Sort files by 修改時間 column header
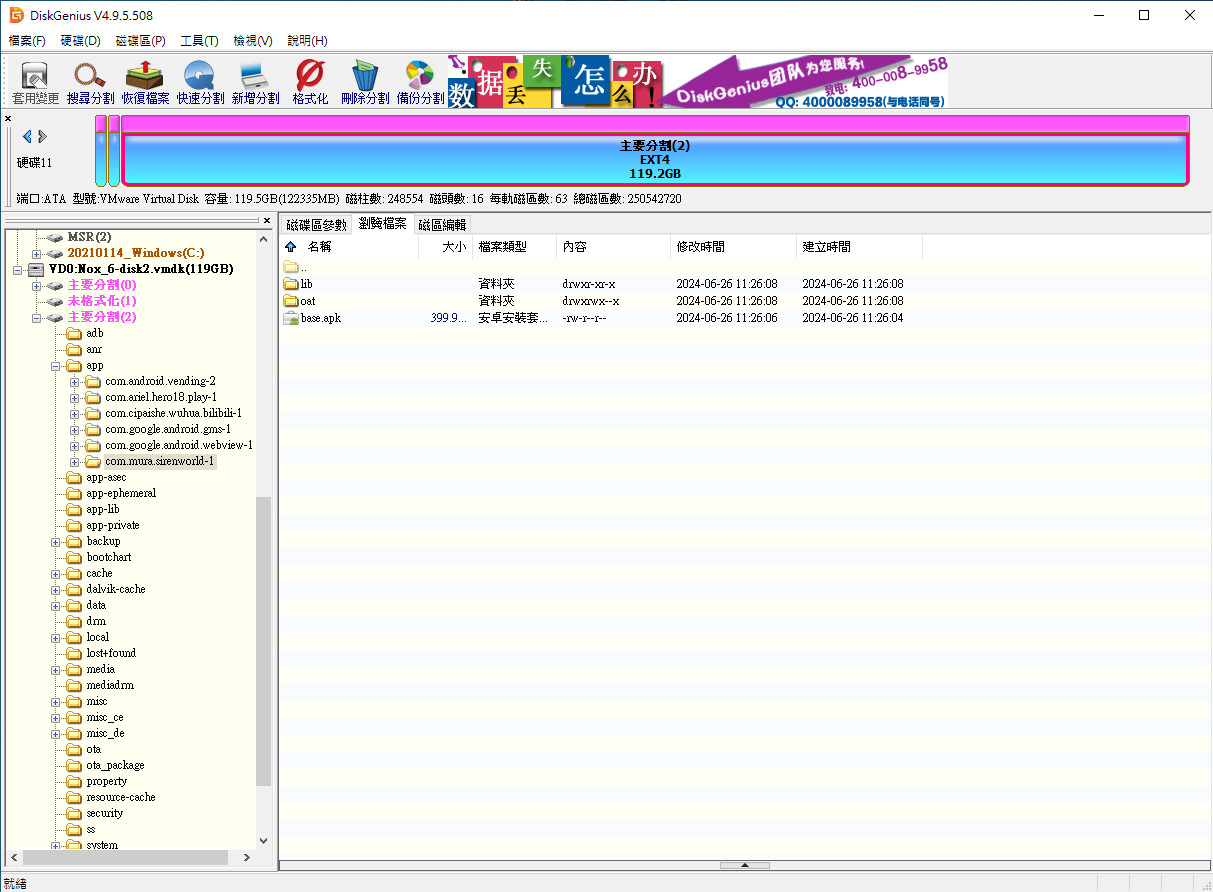This screenshot has width=1213, height=892. coord(701,247)
